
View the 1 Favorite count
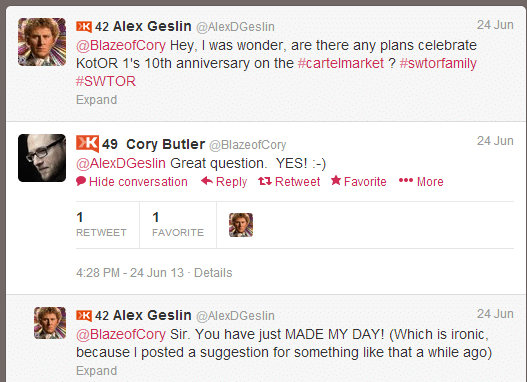coord(178,224)
